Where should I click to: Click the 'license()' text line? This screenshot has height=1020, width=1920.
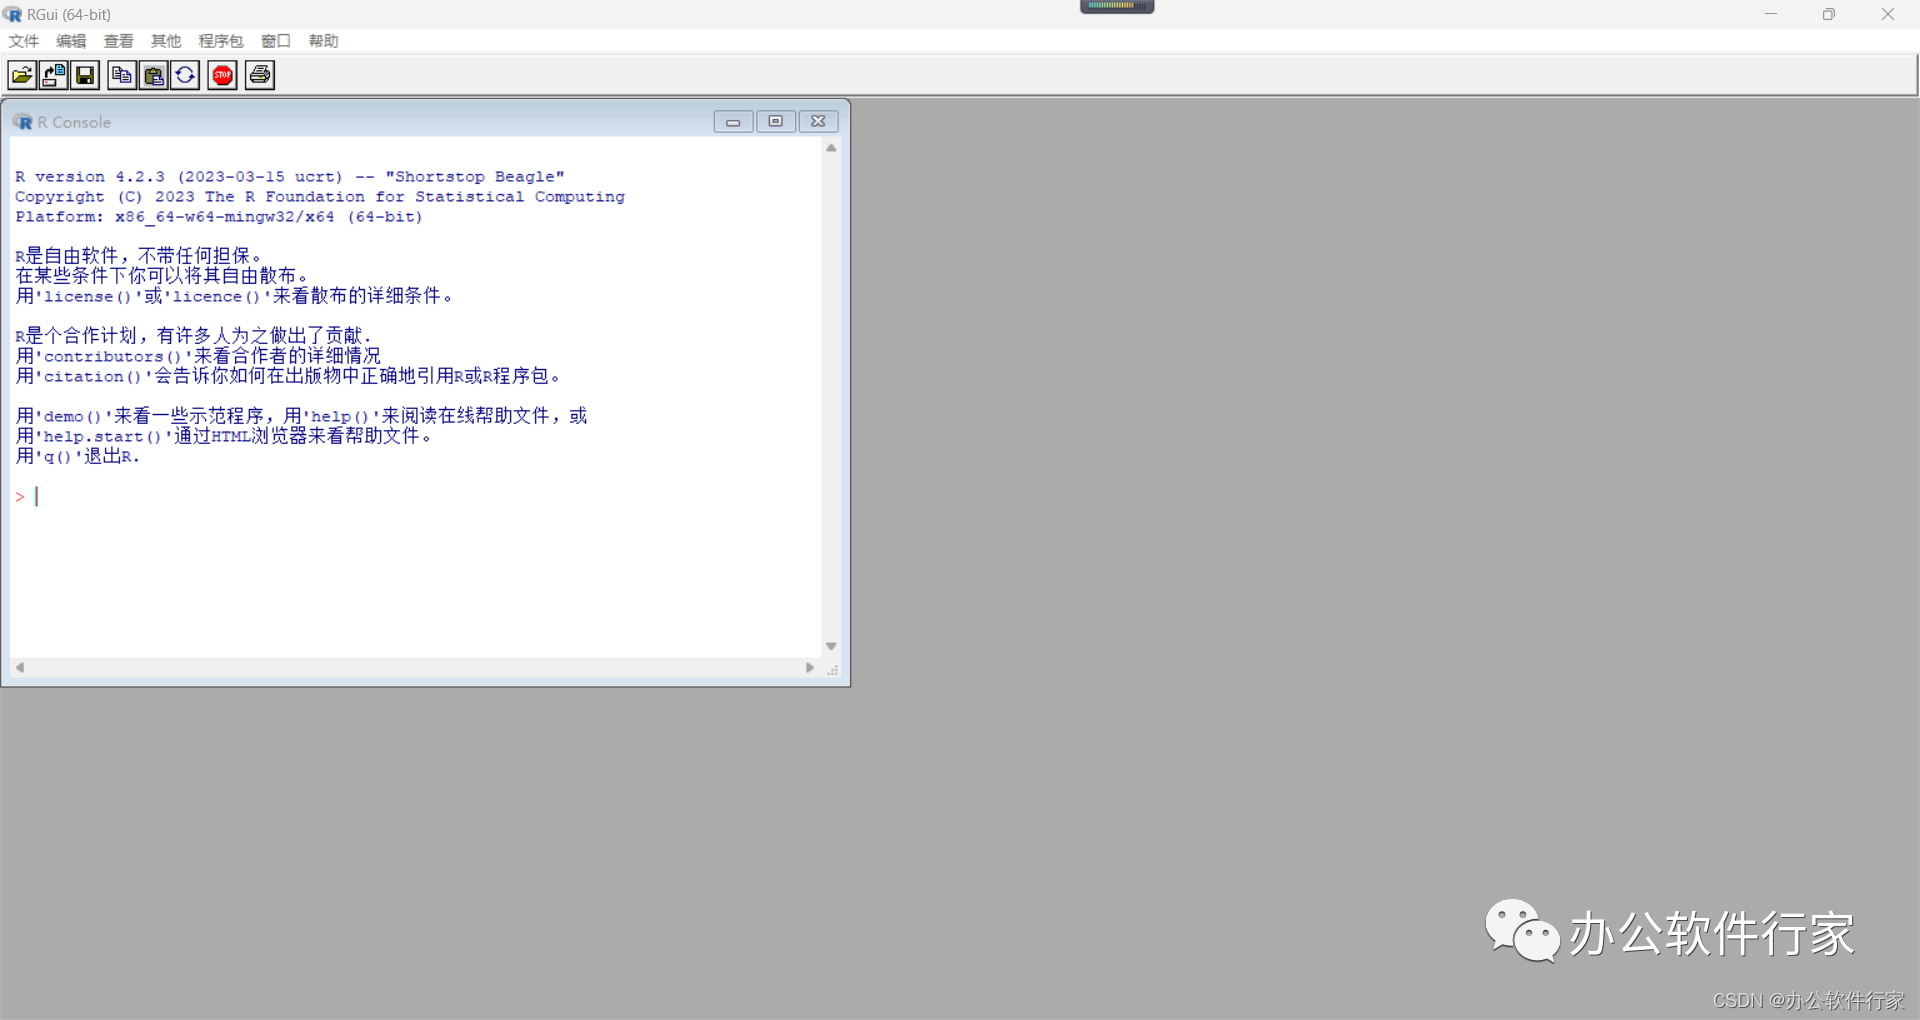coord(235,296)
